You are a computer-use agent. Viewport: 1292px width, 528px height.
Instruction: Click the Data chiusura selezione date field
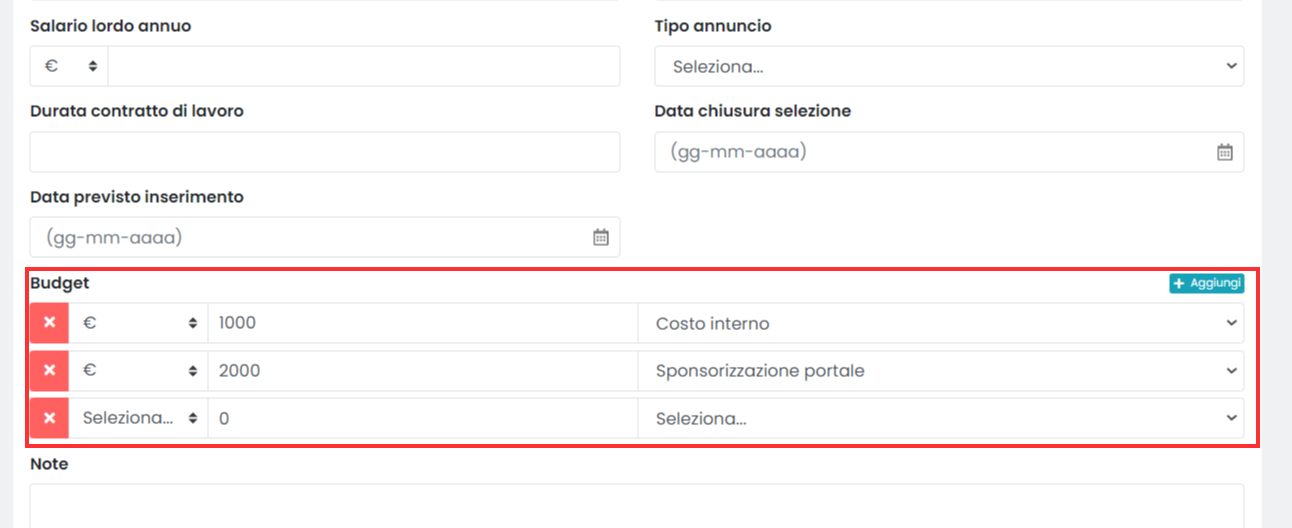tap(949, 152)
